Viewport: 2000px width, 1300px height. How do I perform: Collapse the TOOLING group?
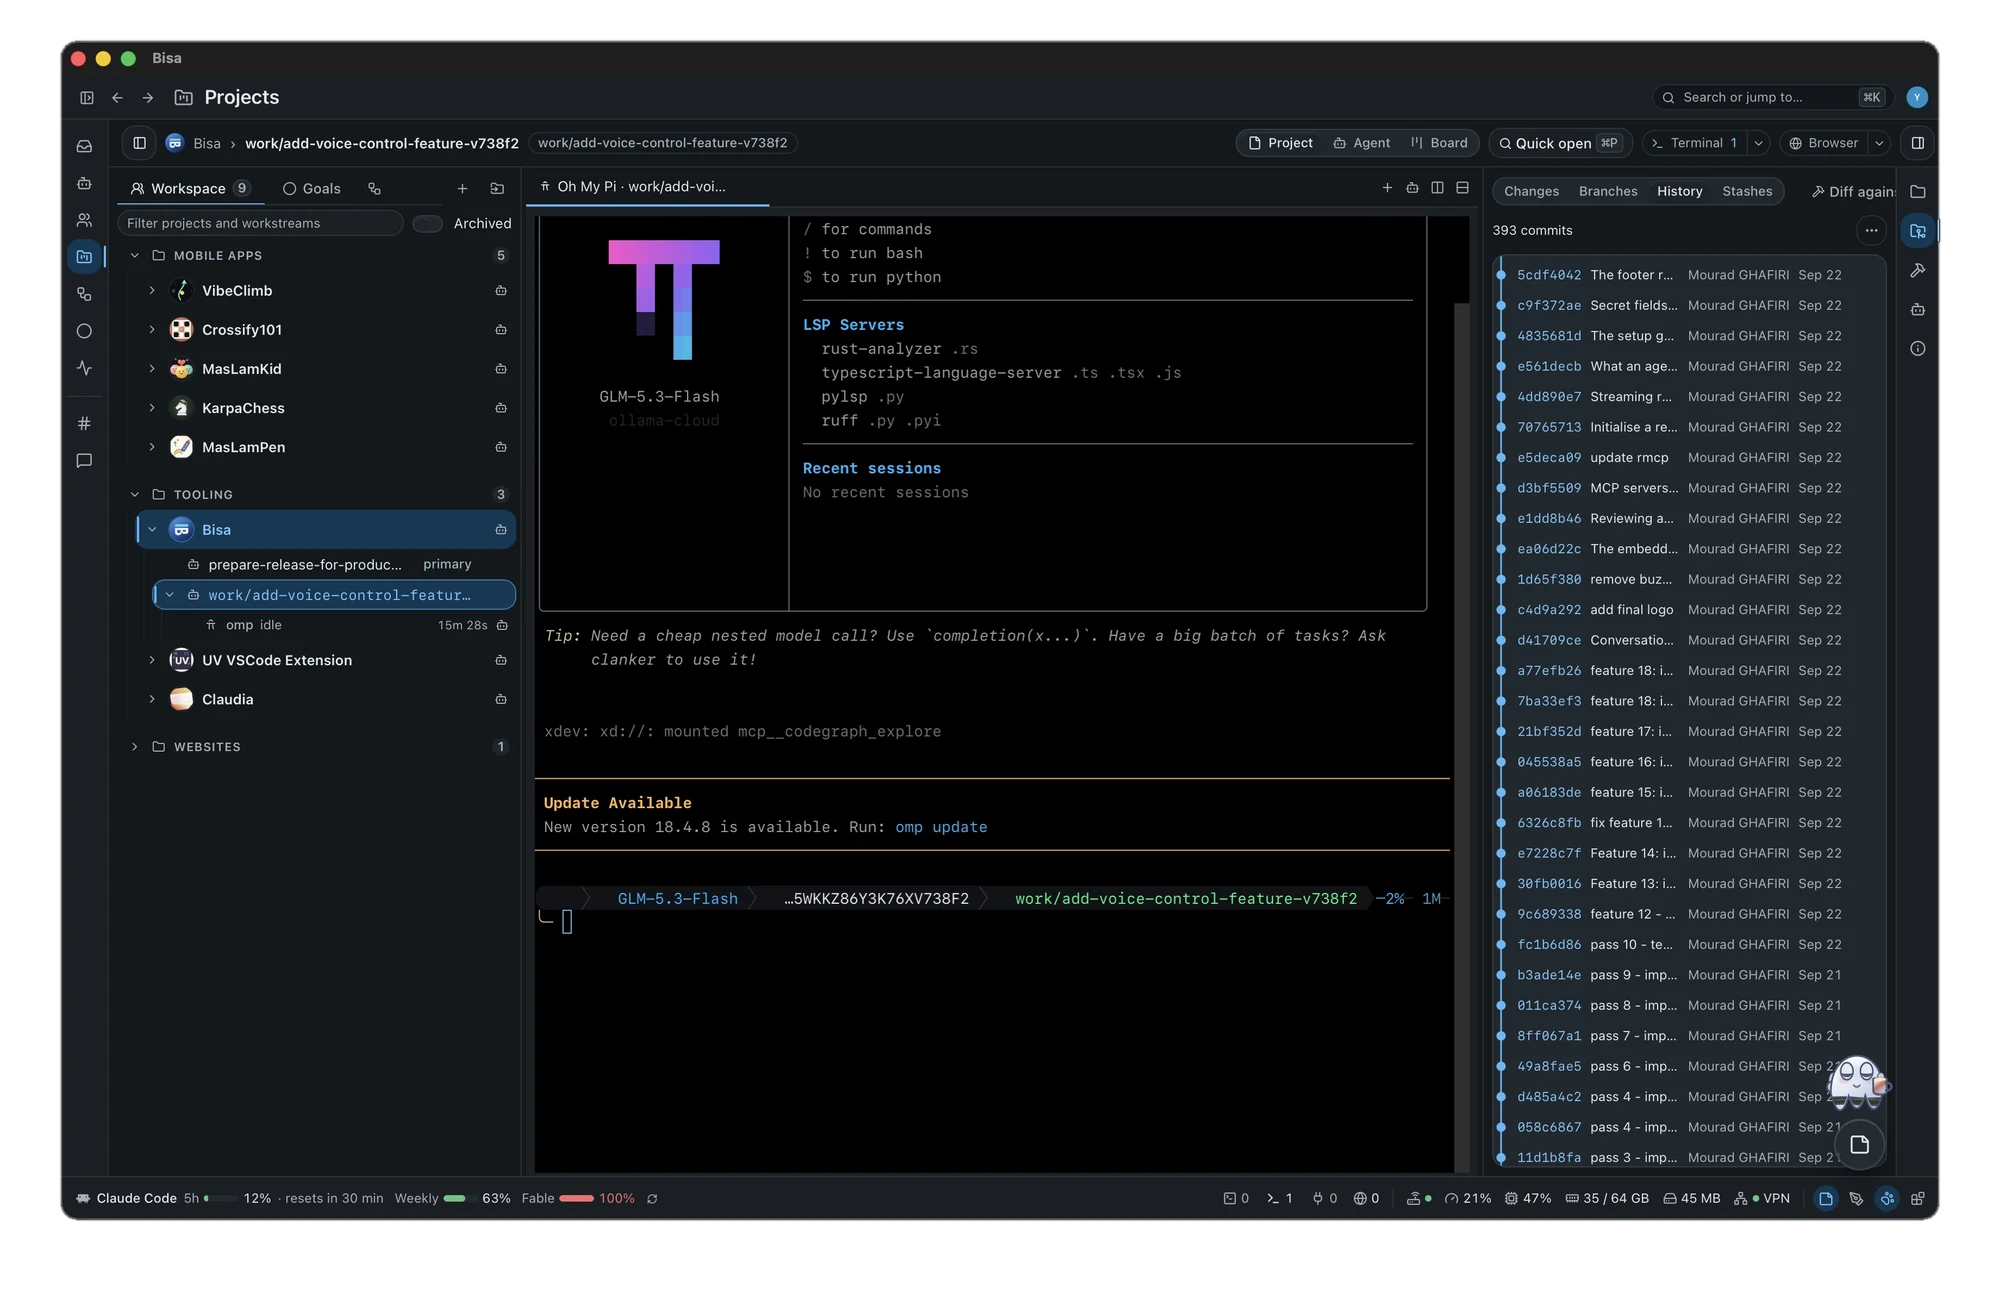click(135, 495)
